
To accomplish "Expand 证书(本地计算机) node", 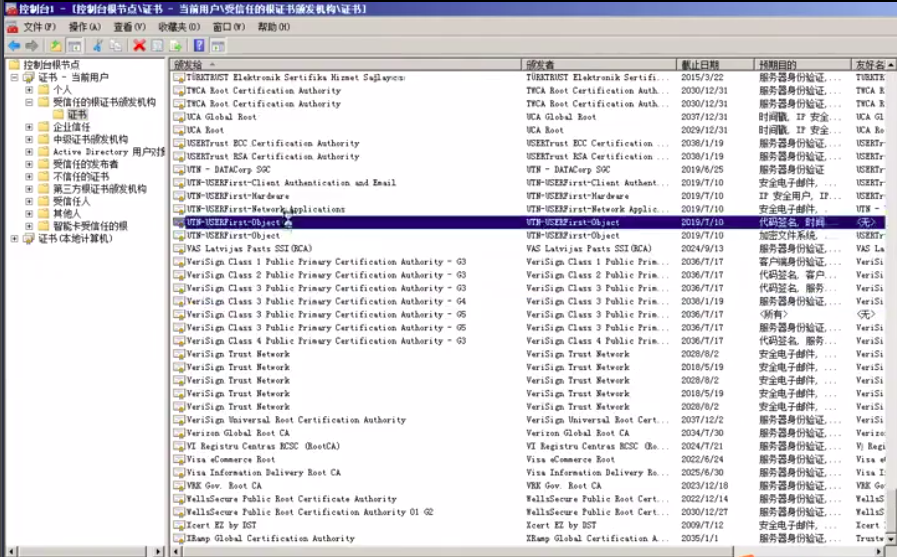I will click(x=14, y=238).
